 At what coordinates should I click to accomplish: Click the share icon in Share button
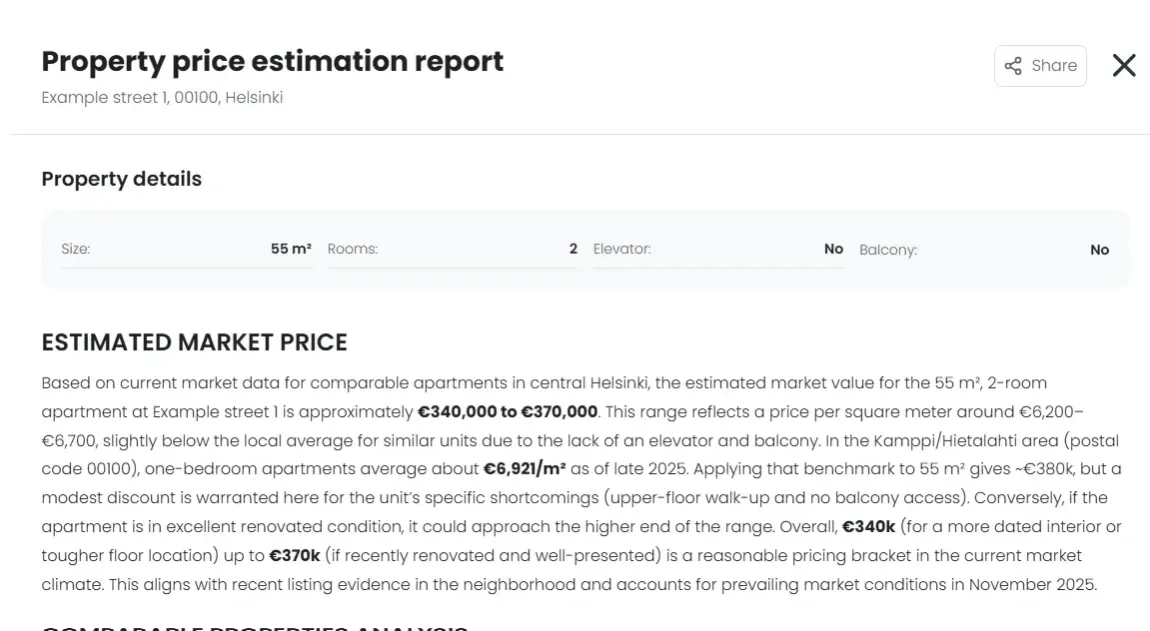pyautogui.click(x=1013, y=66)
